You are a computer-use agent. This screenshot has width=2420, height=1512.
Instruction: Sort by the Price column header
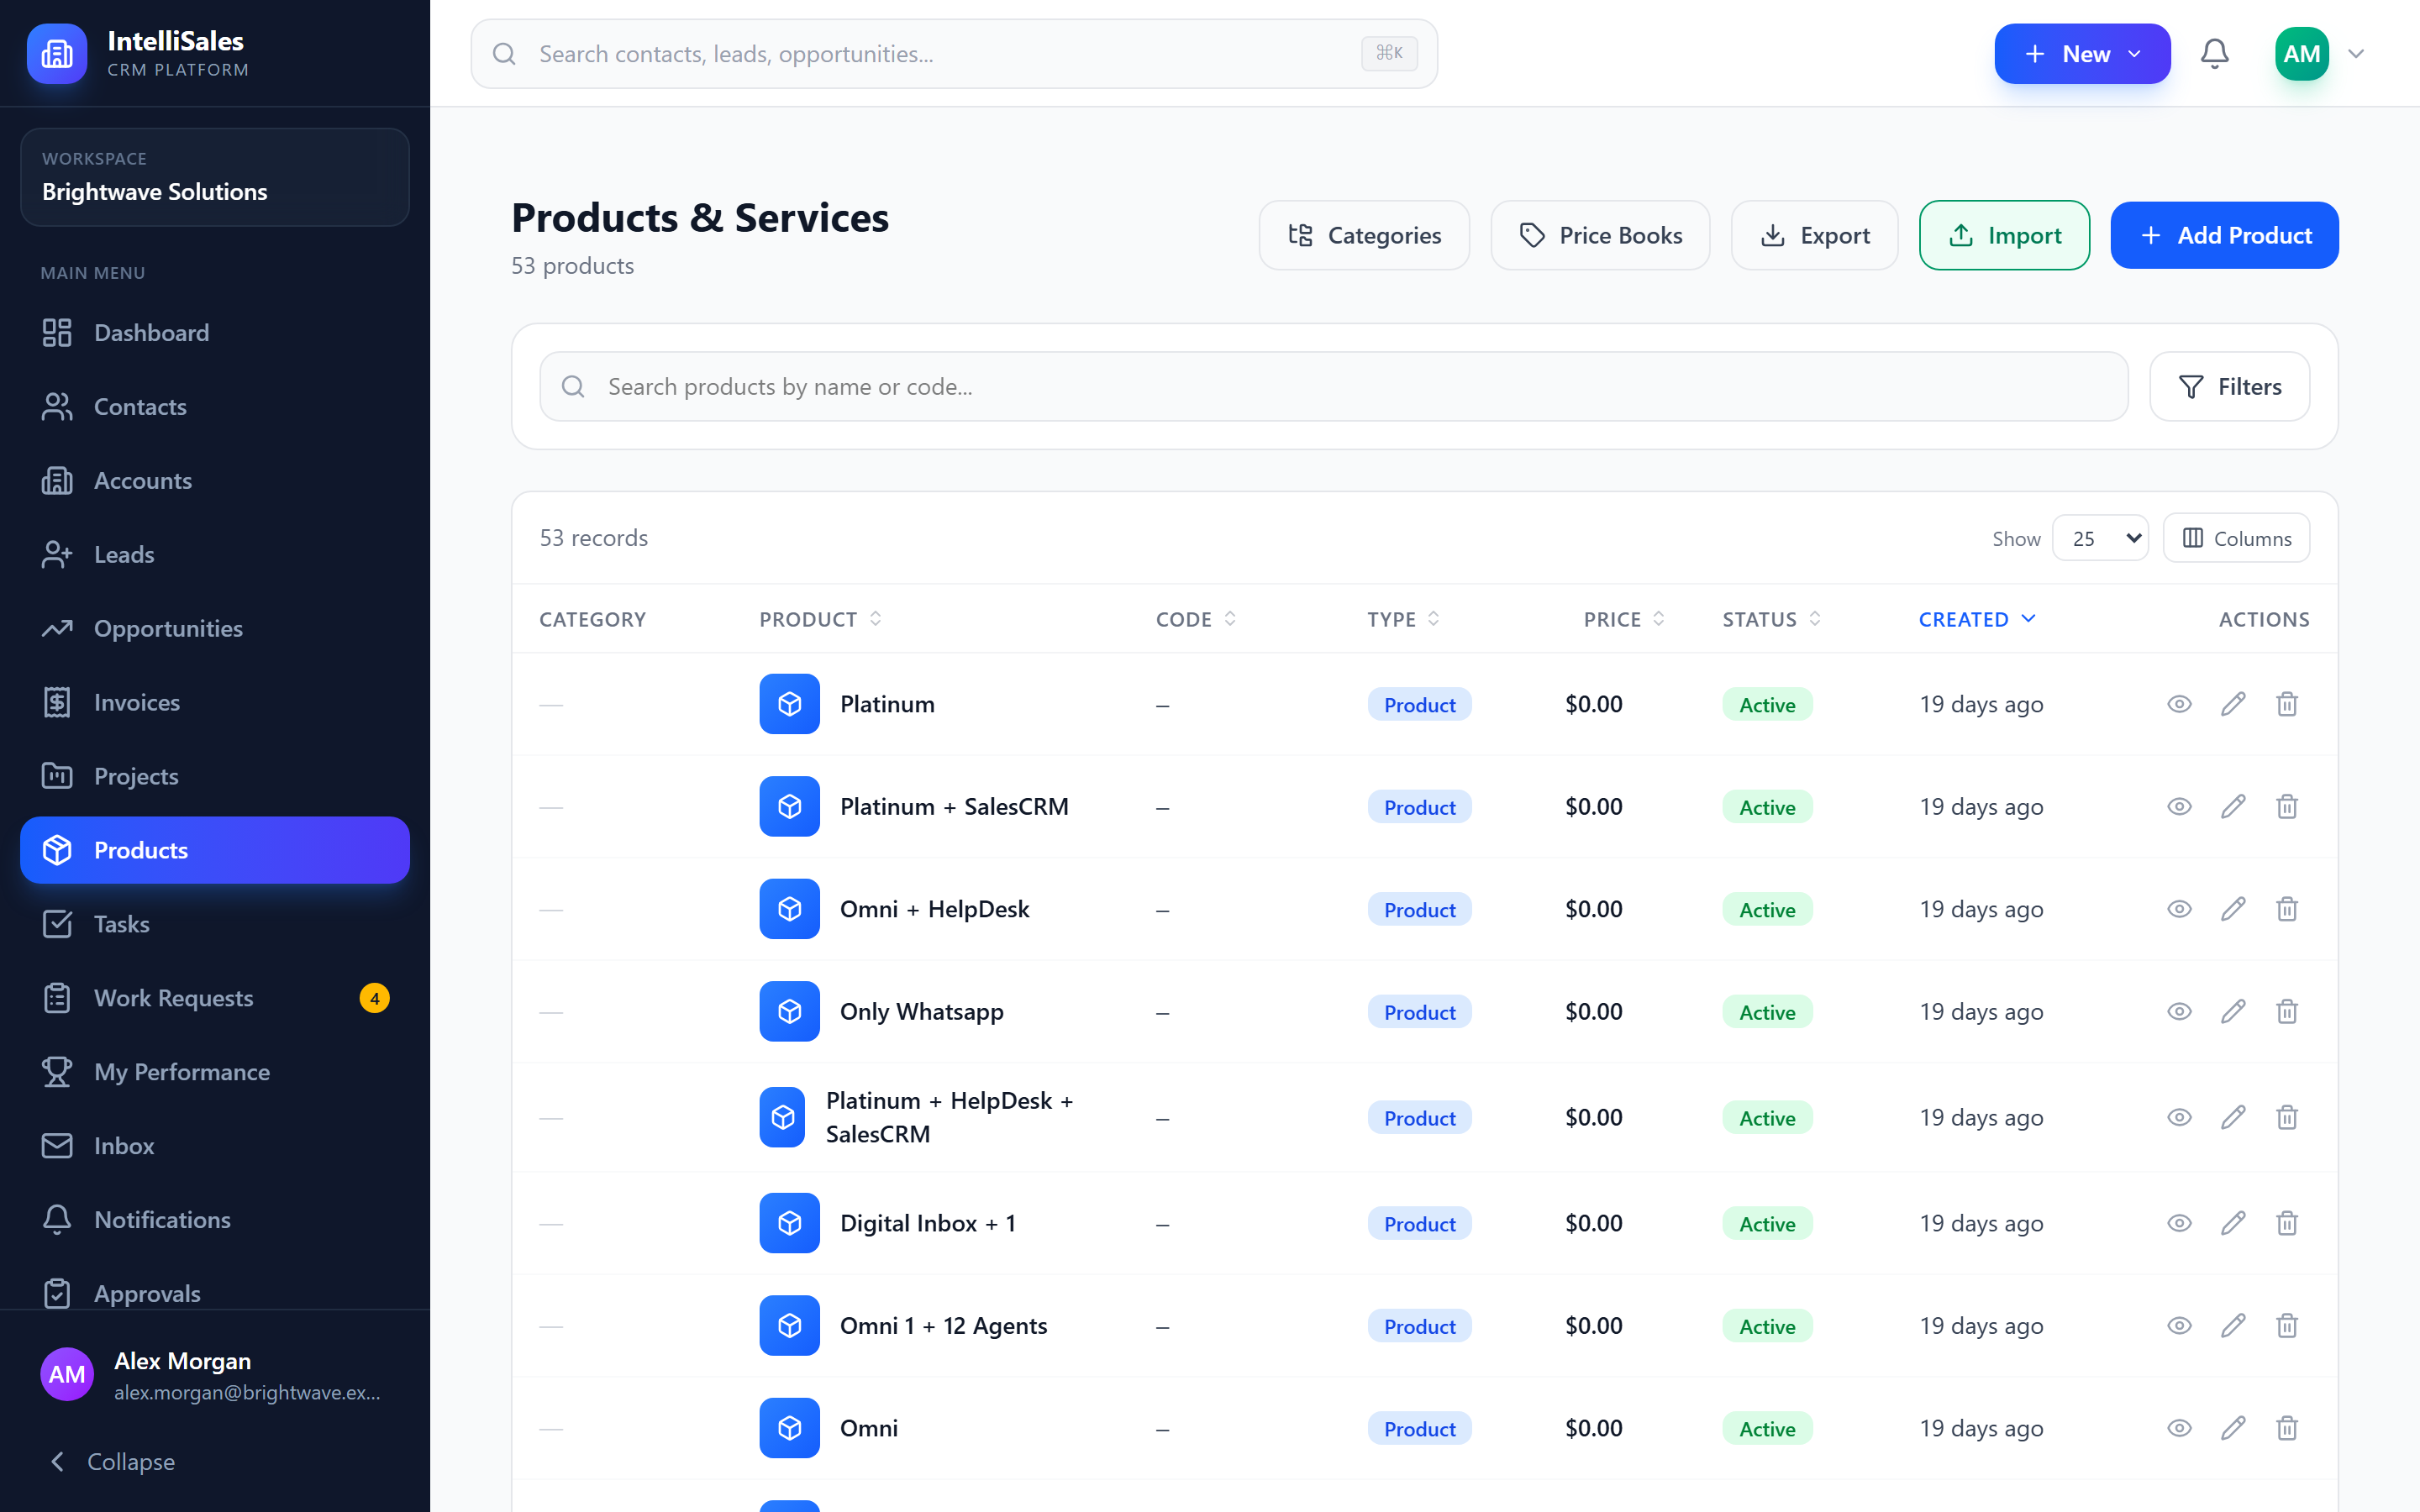point(1624,619)
